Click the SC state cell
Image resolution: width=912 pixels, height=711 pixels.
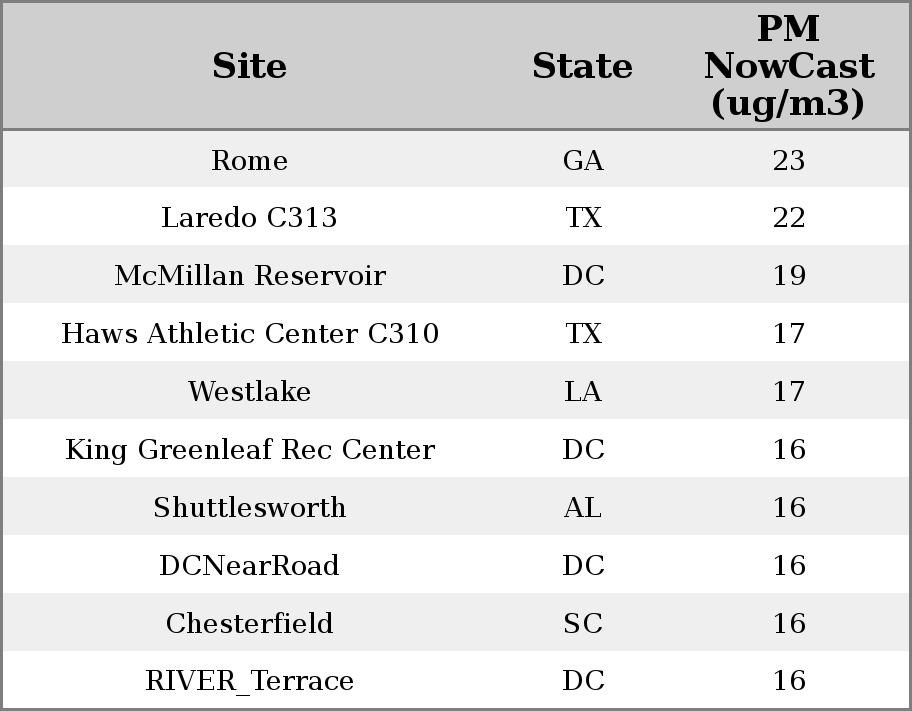coord(583,623)
